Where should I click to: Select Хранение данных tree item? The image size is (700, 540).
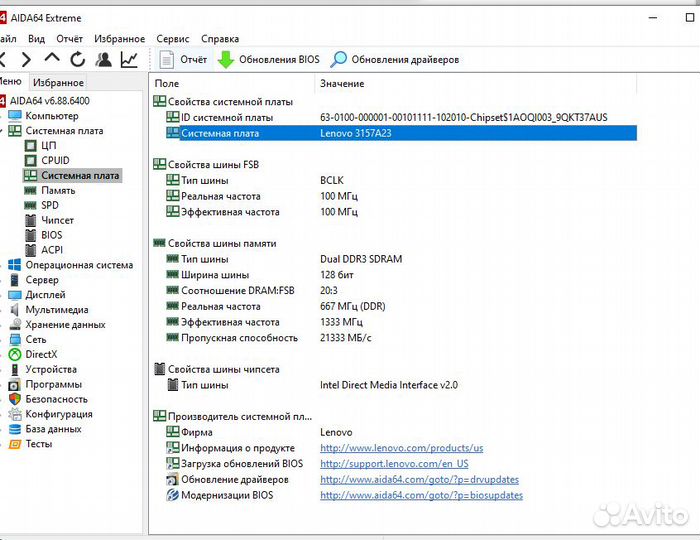pyautogui.click(x=65, y=325)
